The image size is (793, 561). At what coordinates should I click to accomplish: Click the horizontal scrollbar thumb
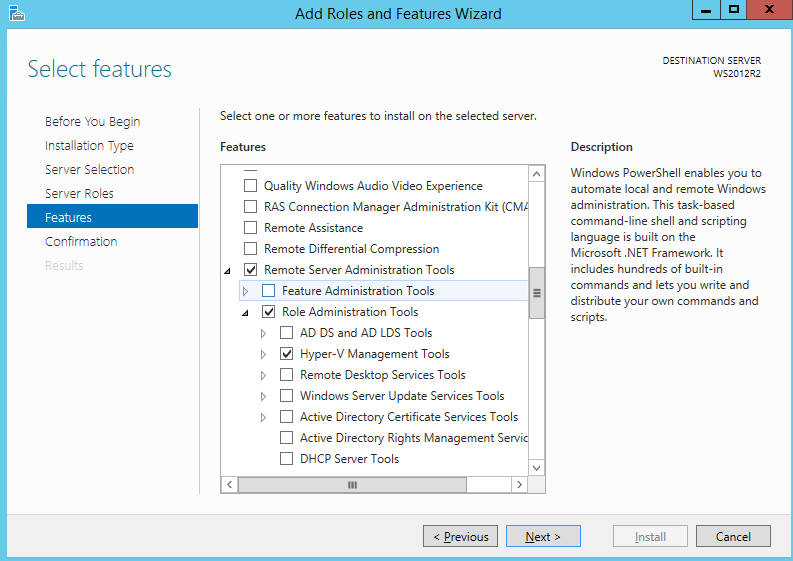pyautogui.click(x=353, y=485)
